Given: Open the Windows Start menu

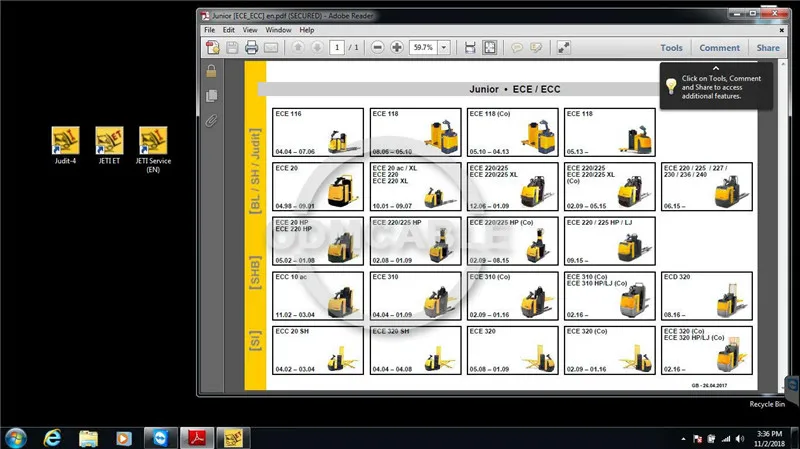Looking at the screenshot, I should [16, 438].
